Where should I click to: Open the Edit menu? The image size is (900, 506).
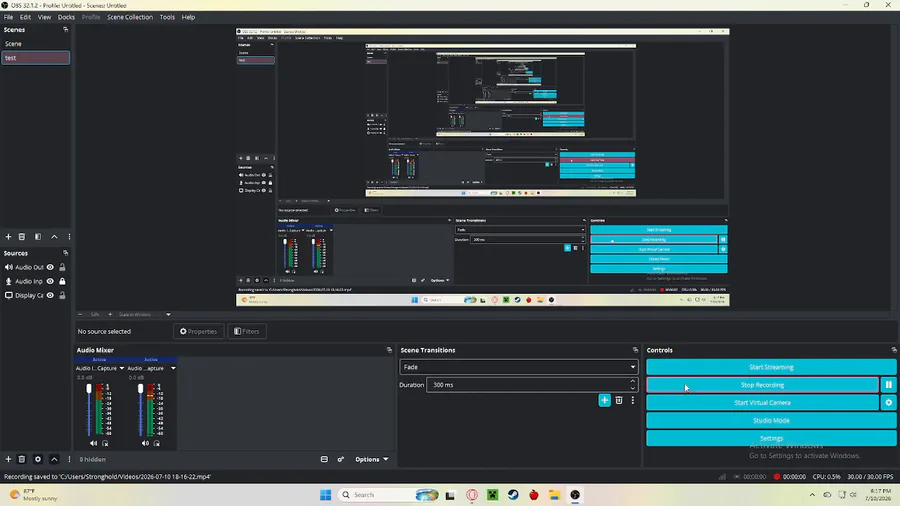25,17
